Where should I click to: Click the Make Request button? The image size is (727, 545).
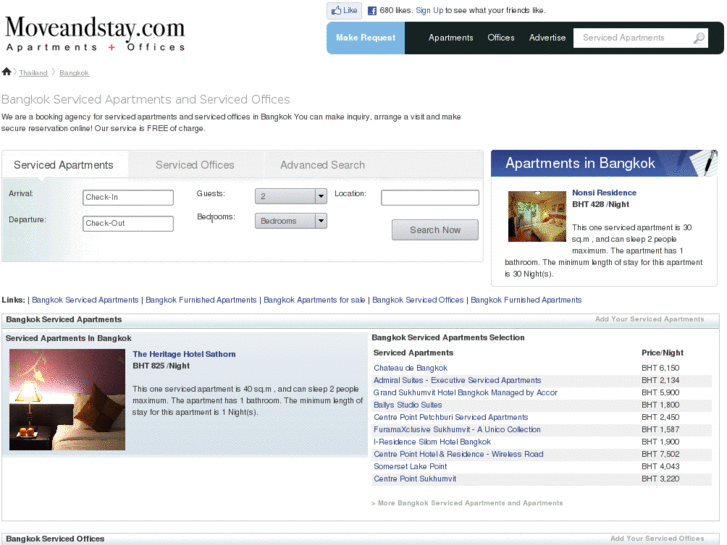366,38
